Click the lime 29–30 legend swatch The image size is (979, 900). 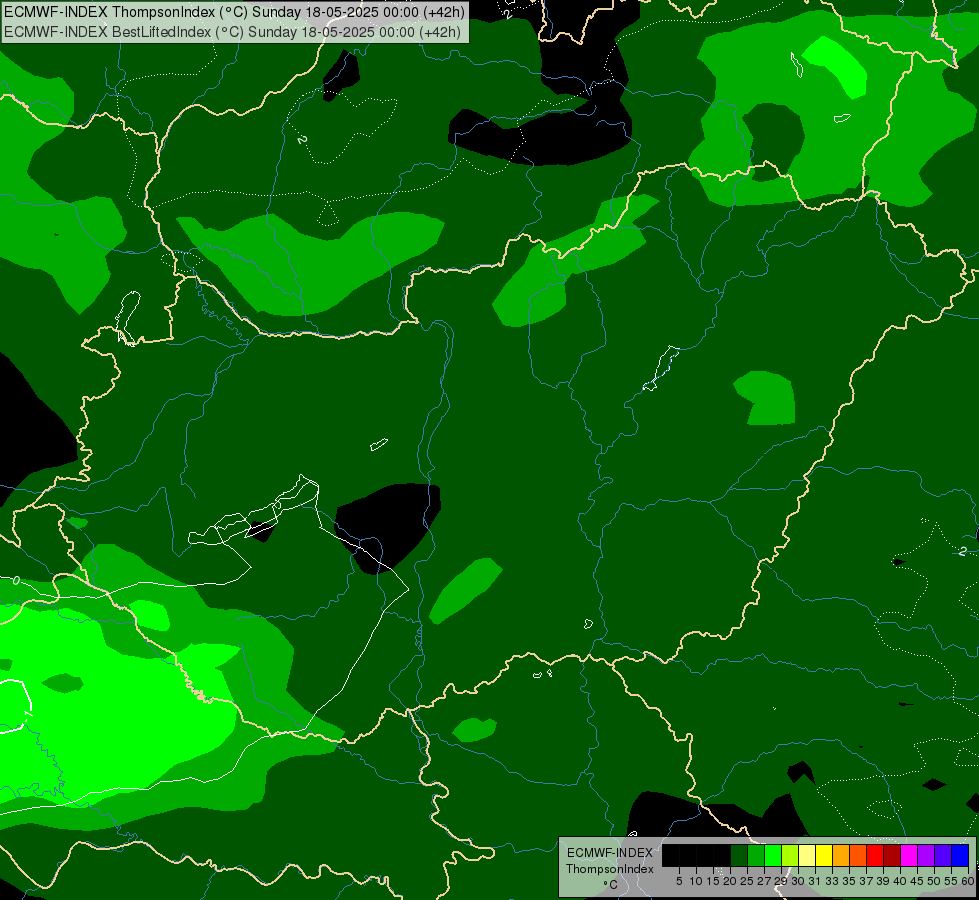[790, 855]
